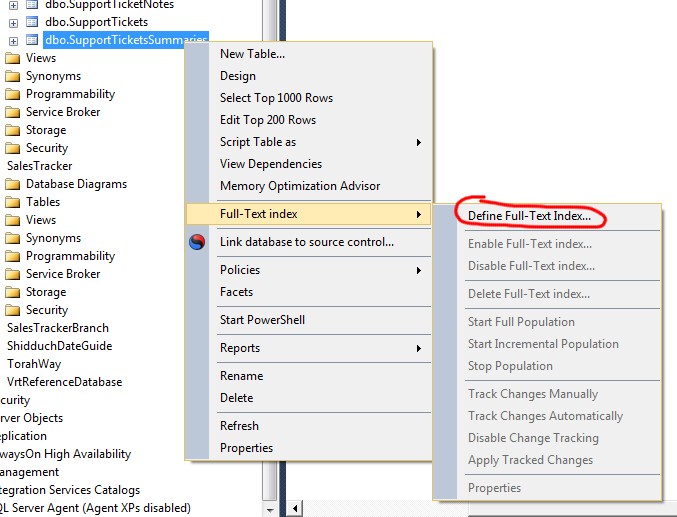Select Database Diagrams under SalesTracker
Image resolution: width=677 pixels, height=517 pixels.
coord(76,184)
